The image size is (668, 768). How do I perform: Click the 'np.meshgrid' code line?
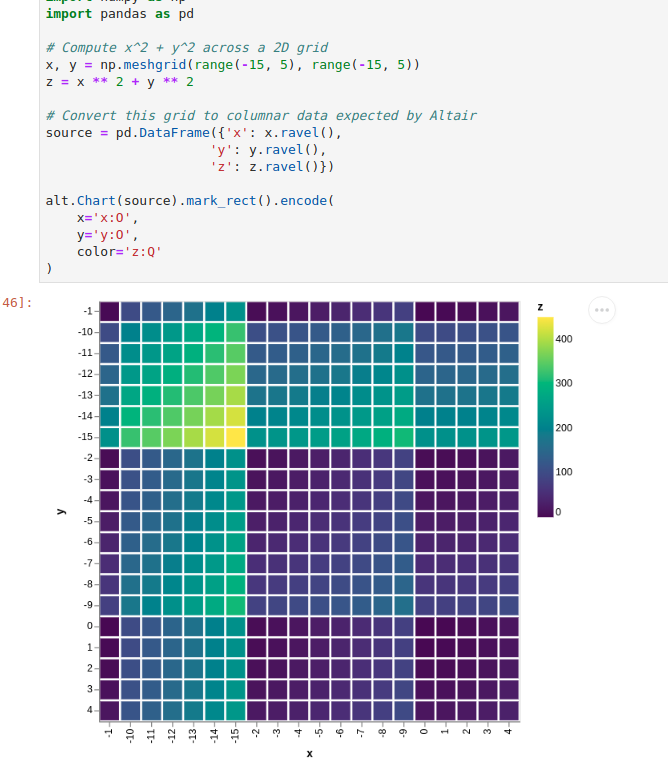pyautogui.click(x=233, y=65)
